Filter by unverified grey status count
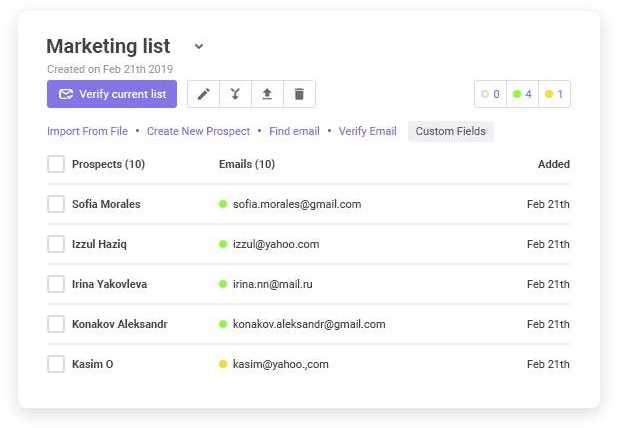This screenshot has width=618, height=428. [x=490, y=94]
